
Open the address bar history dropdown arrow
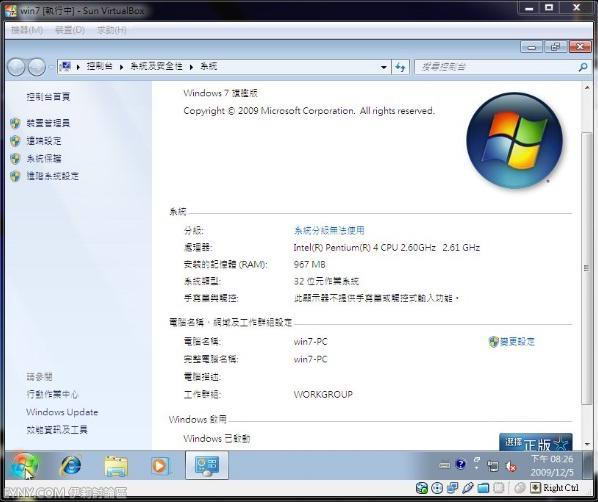click(383, 68)
